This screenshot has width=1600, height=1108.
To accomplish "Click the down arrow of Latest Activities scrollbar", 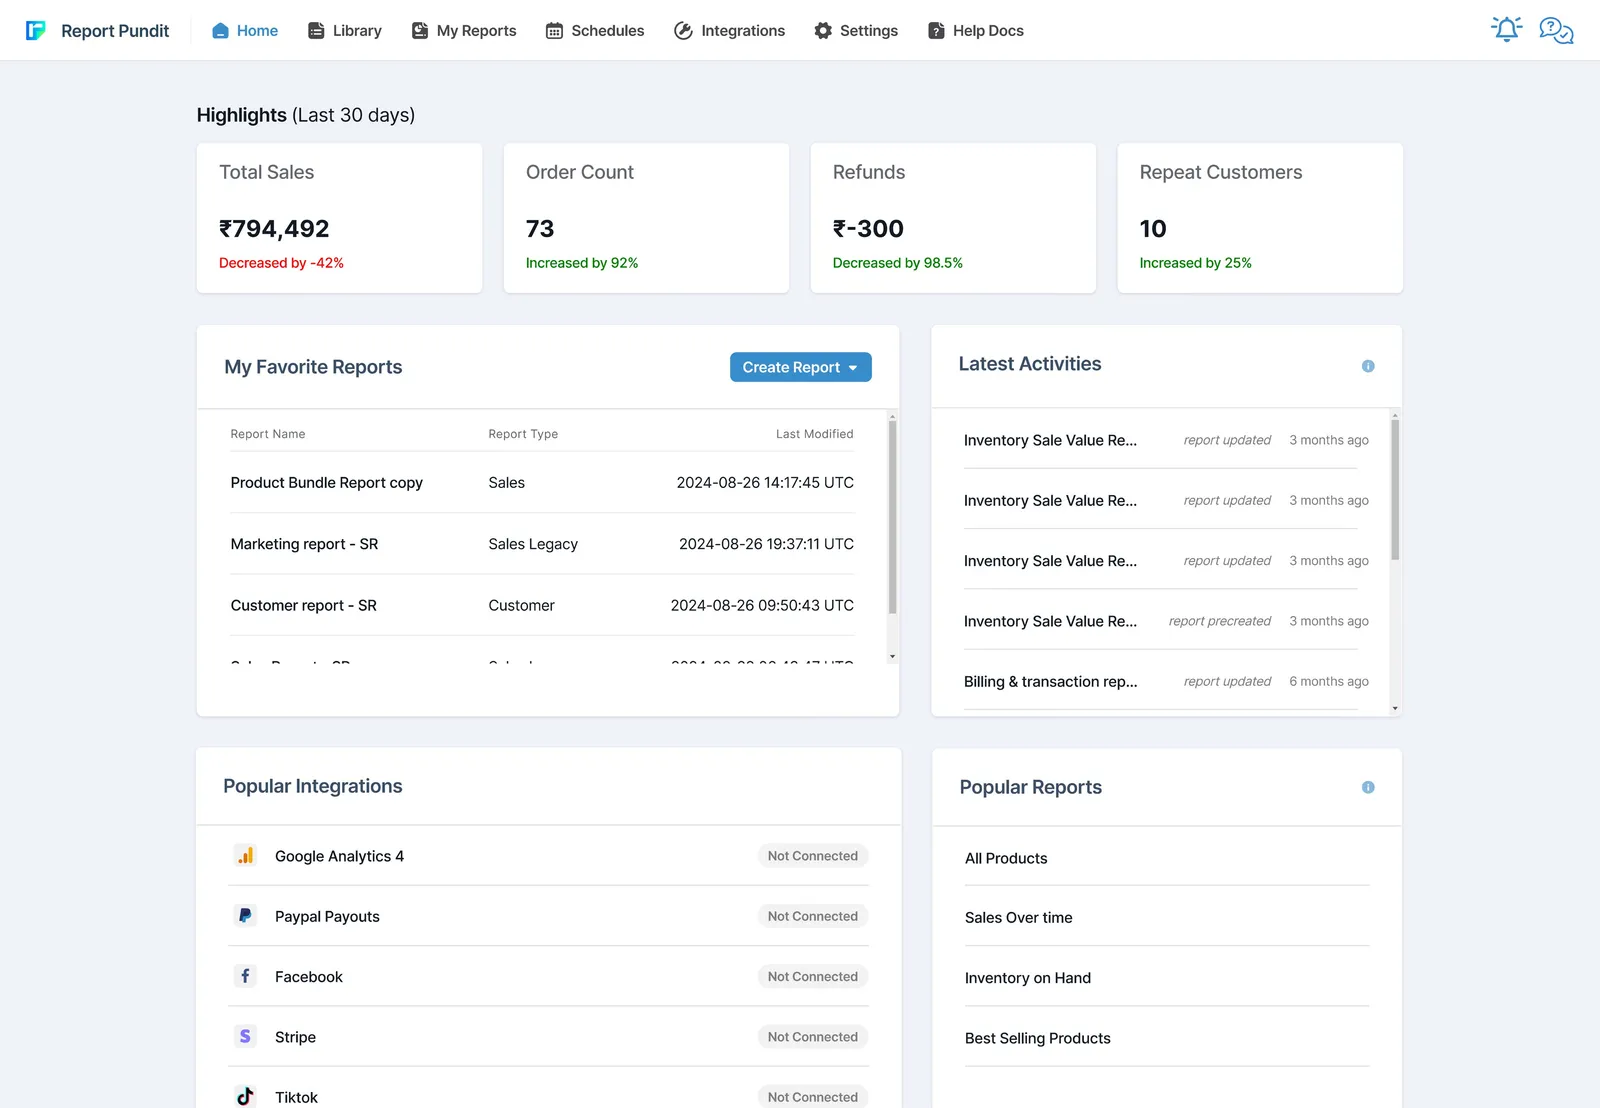I will [1395, 708].
